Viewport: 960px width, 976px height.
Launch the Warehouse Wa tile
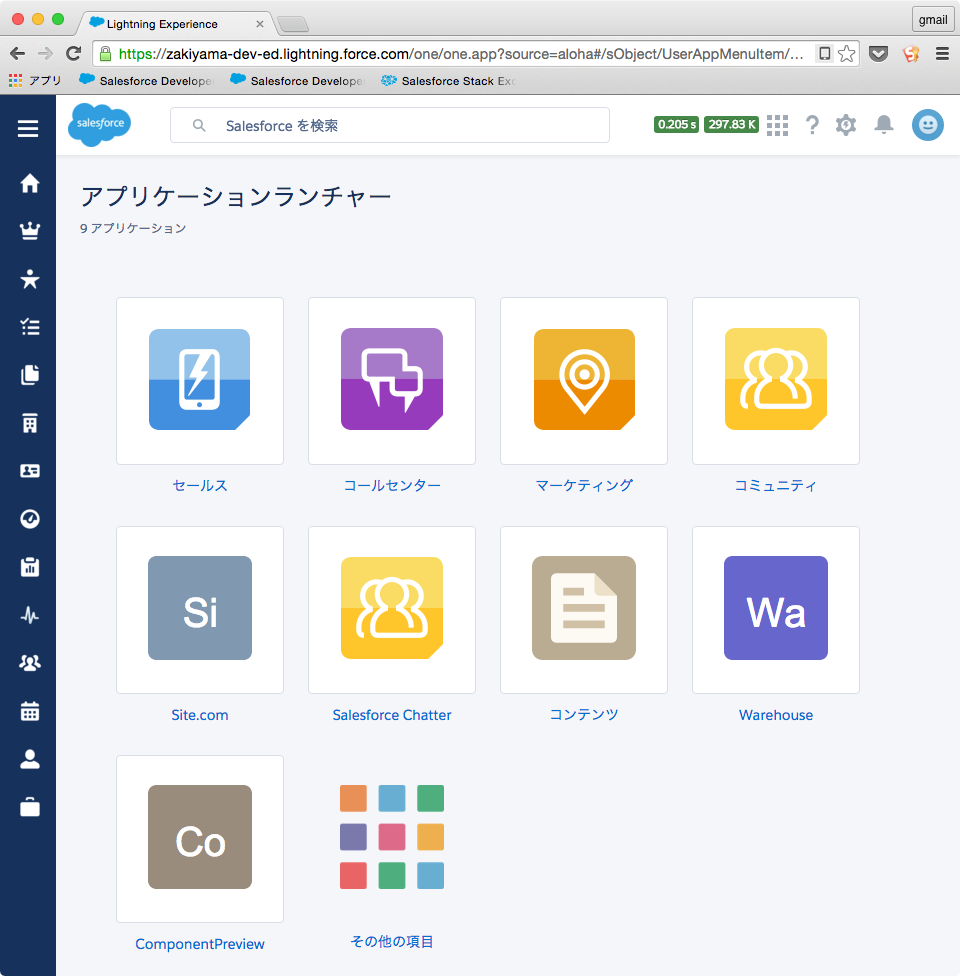pyautogui.click(x=776, y=609)
